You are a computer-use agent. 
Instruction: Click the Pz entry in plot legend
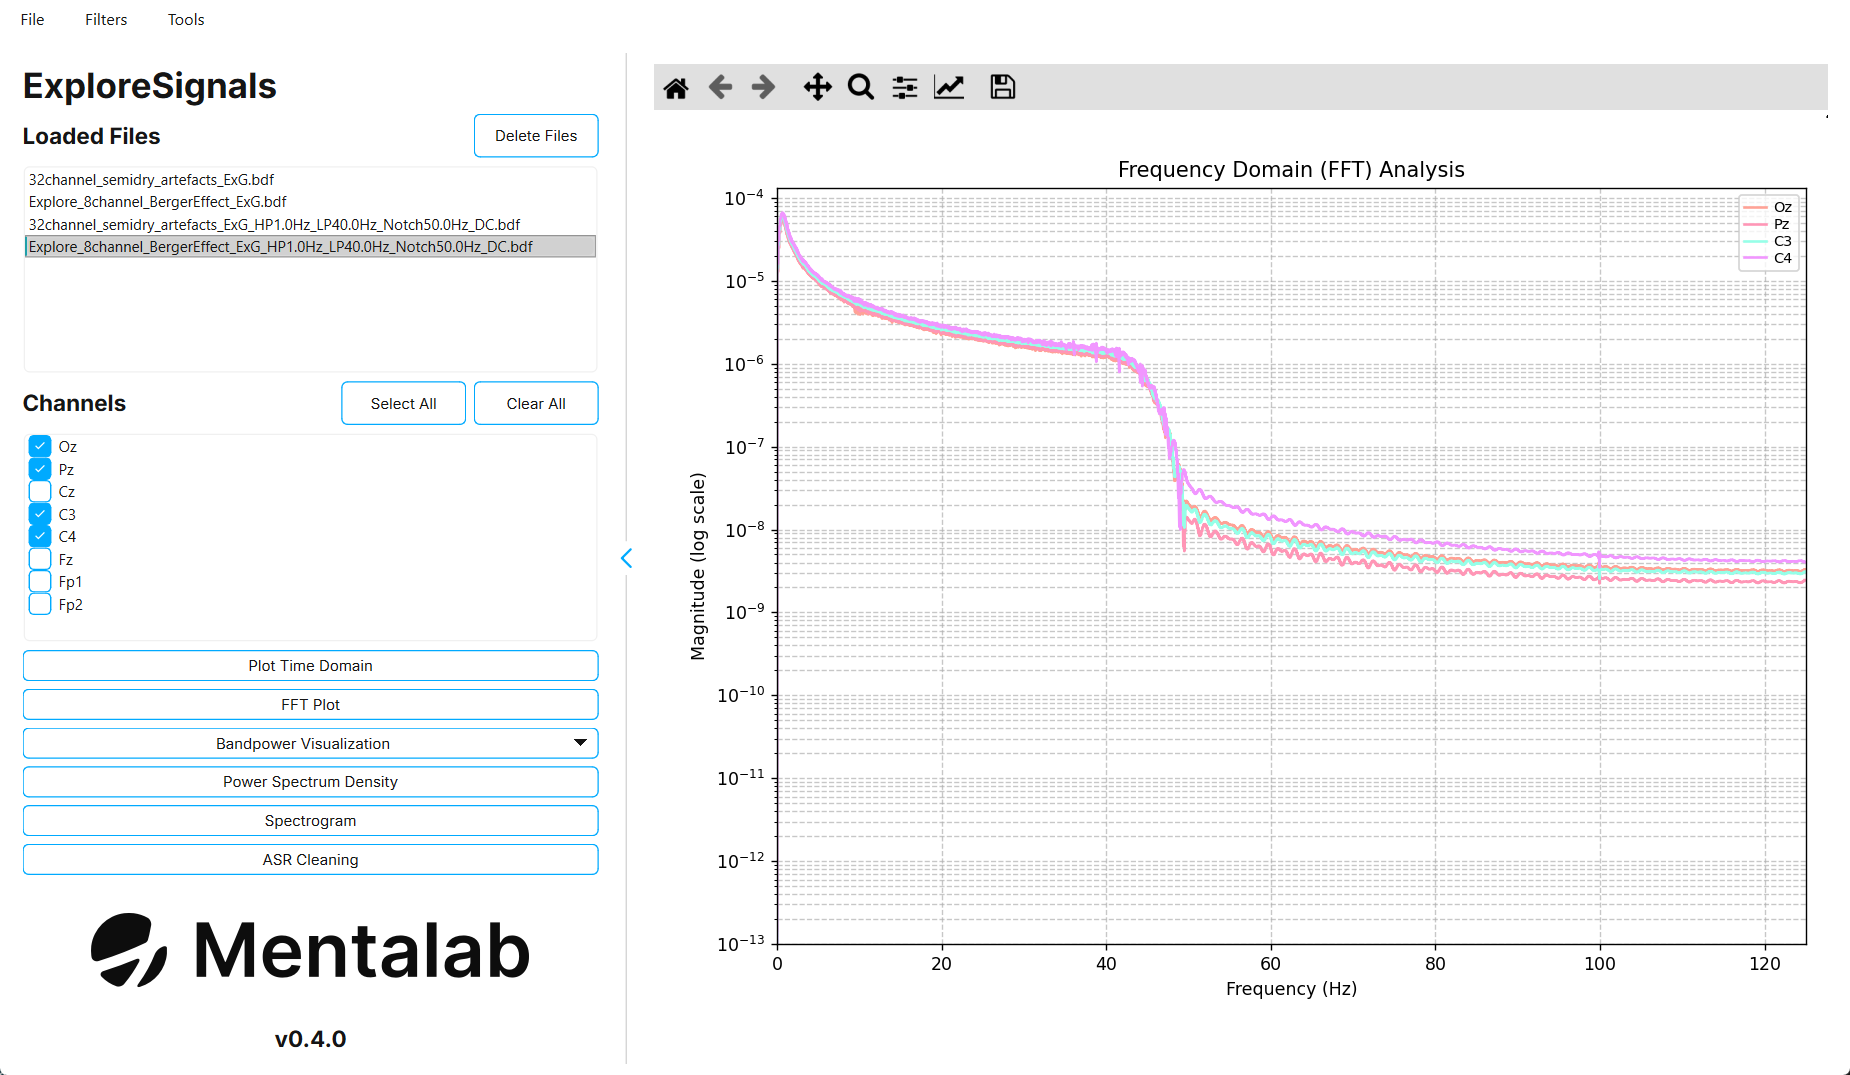(x=1768, y=224)
